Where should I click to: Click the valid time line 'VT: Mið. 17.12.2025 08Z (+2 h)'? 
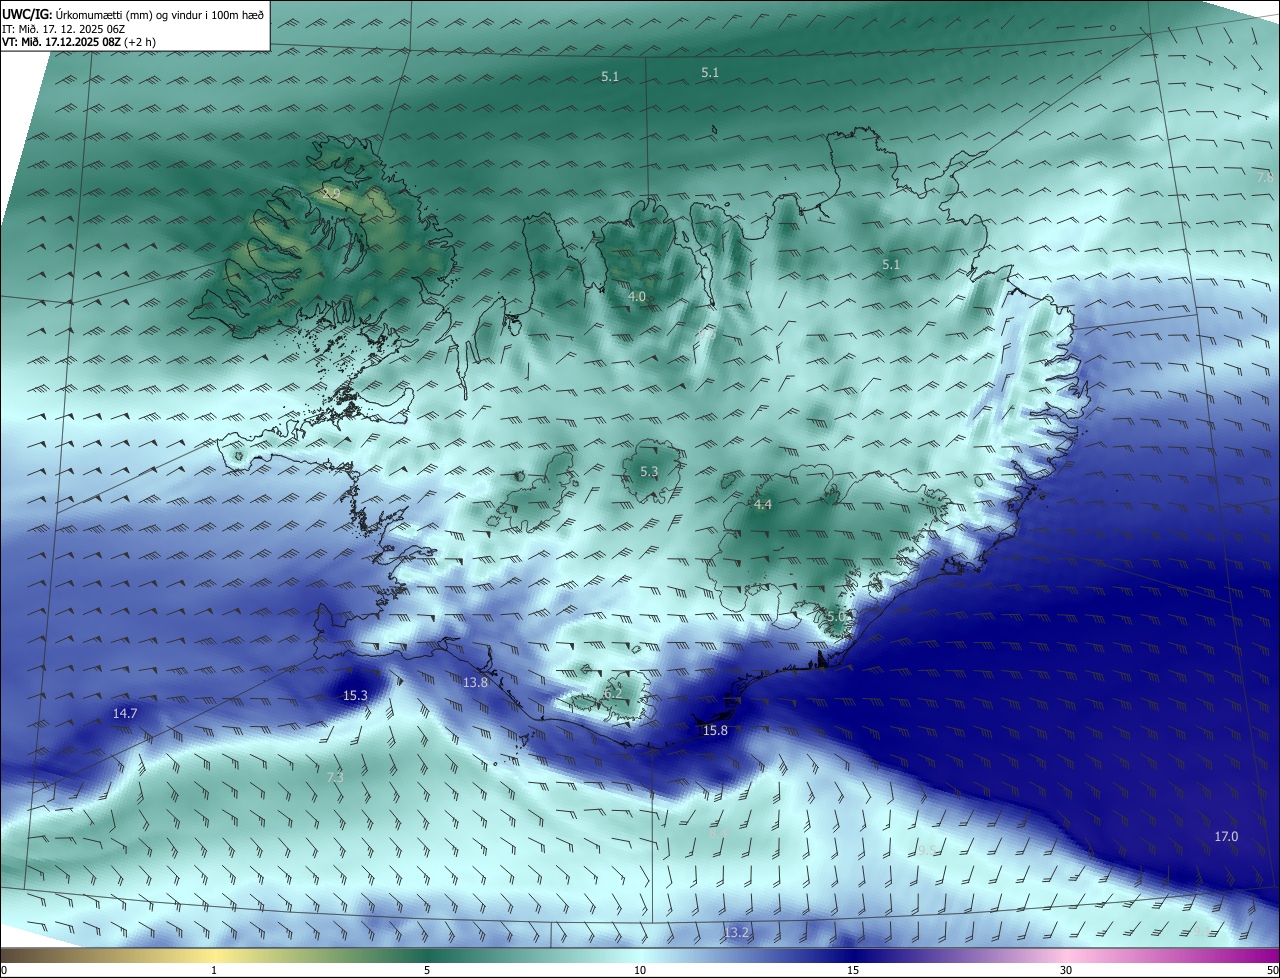point(79,42)
